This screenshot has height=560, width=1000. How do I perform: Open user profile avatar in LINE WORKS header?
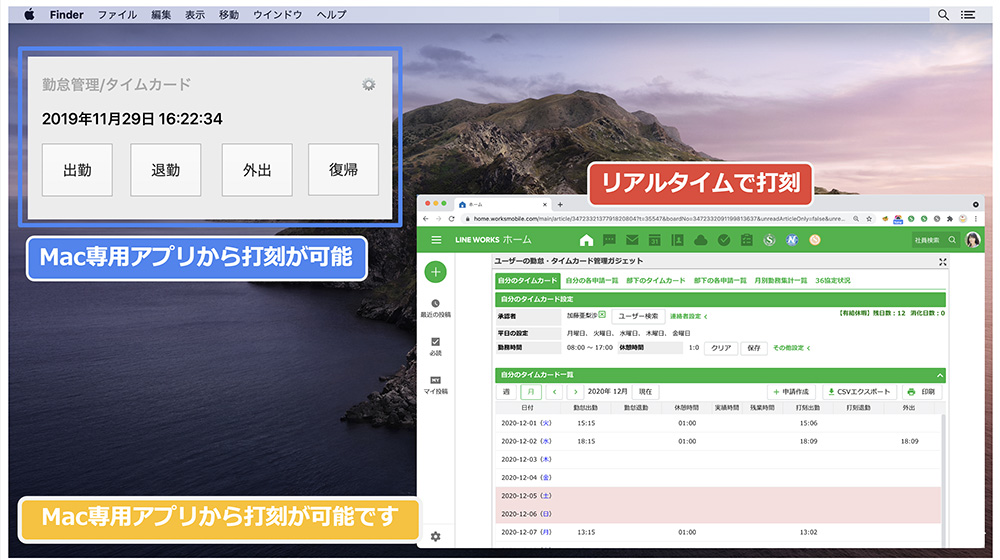coord(973,240)
